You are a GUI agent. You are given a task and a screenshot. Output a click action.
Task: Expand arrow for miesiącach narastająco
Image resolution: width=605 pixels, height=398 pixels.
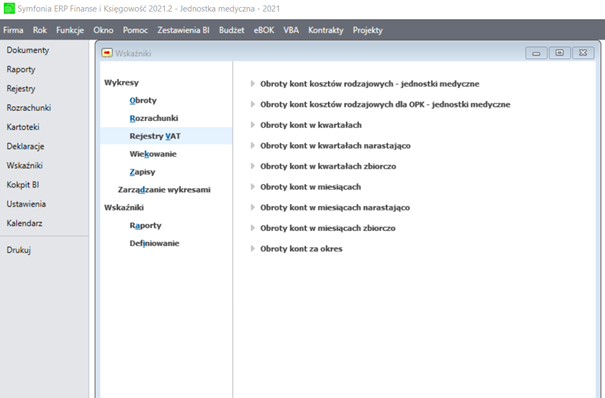(253, 207)
